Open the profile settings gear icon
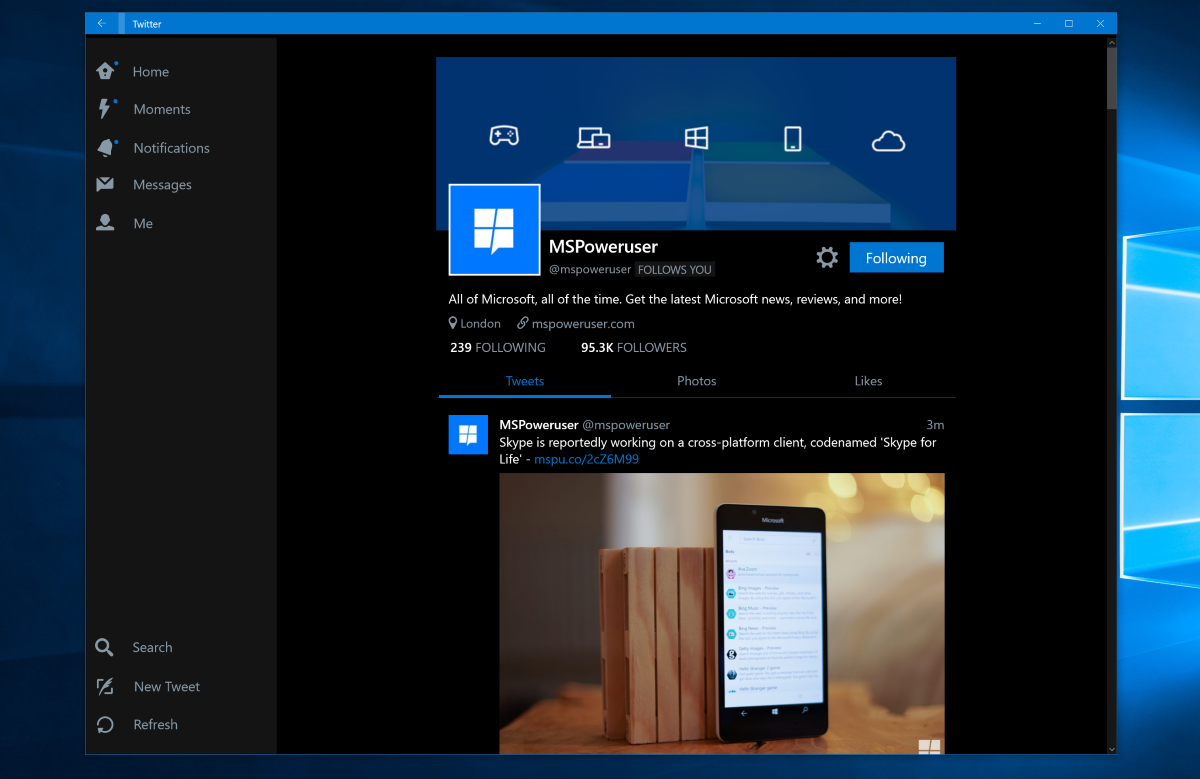The width and height of the screenshot is (1200, 779). (x=827, y=258)
